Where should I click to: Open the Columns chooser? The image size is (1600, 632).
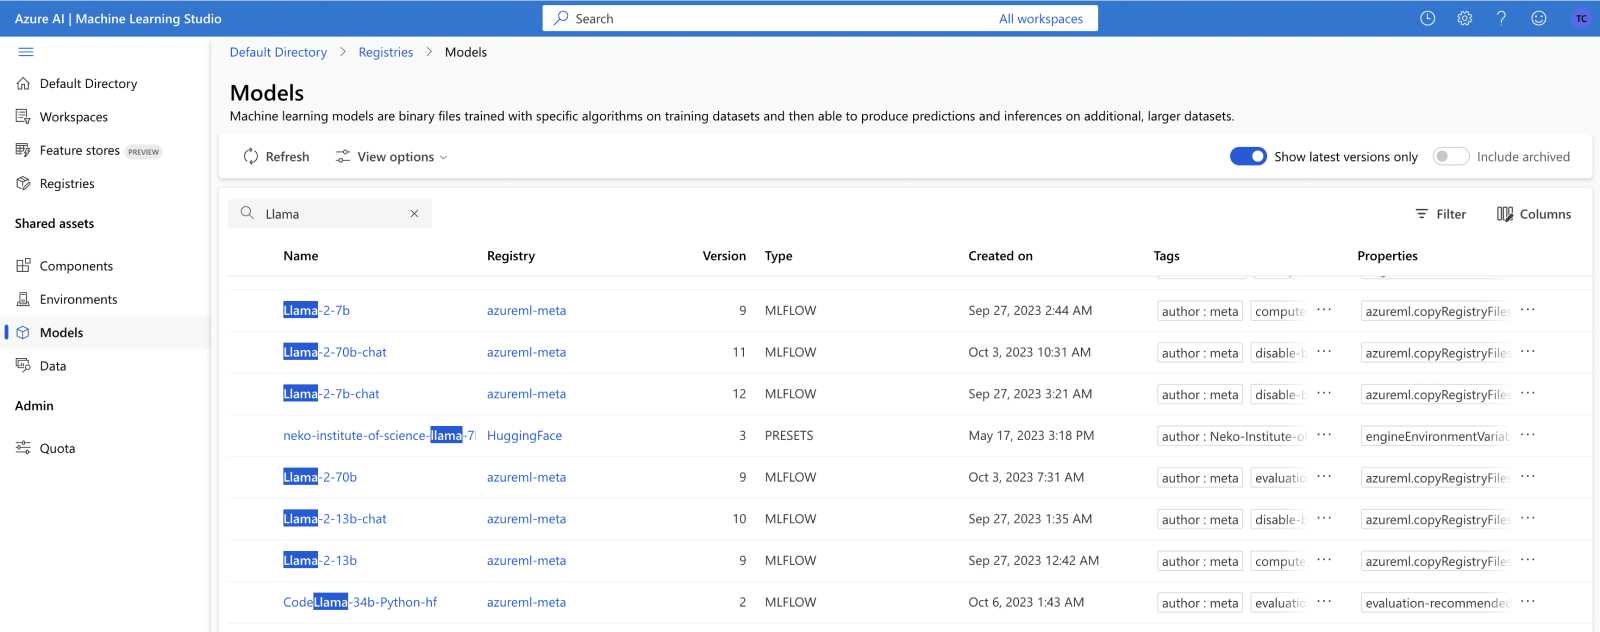tap(1533, 214)
